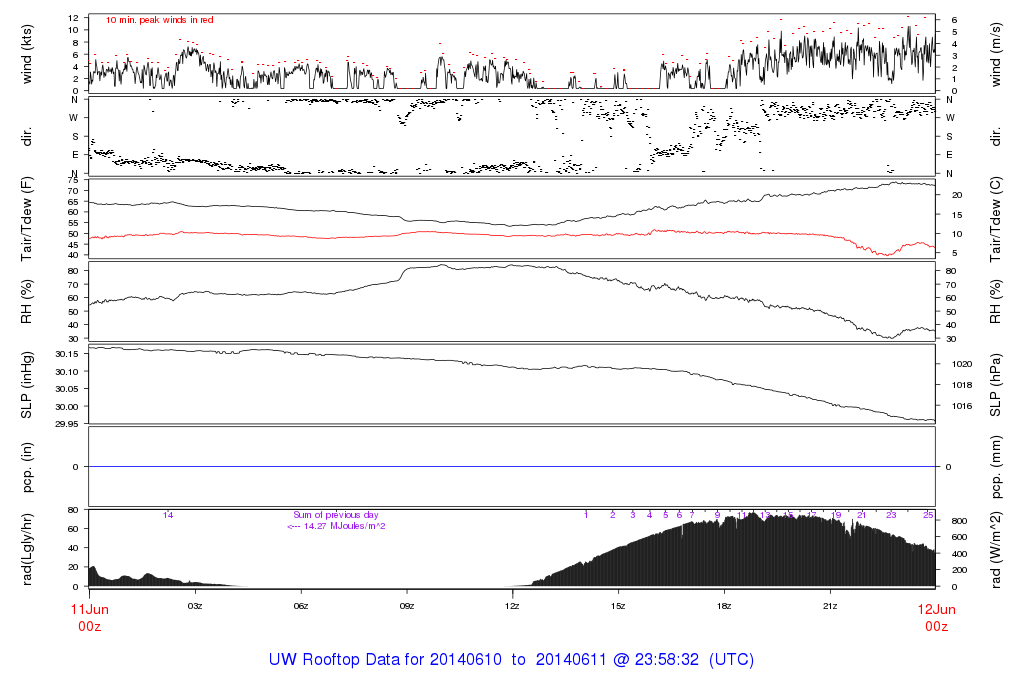This screenshot has width=1024, height=700.
Task: Select the 'rad(Lgly/hr)' axis label
Action: tap(28, 548)
